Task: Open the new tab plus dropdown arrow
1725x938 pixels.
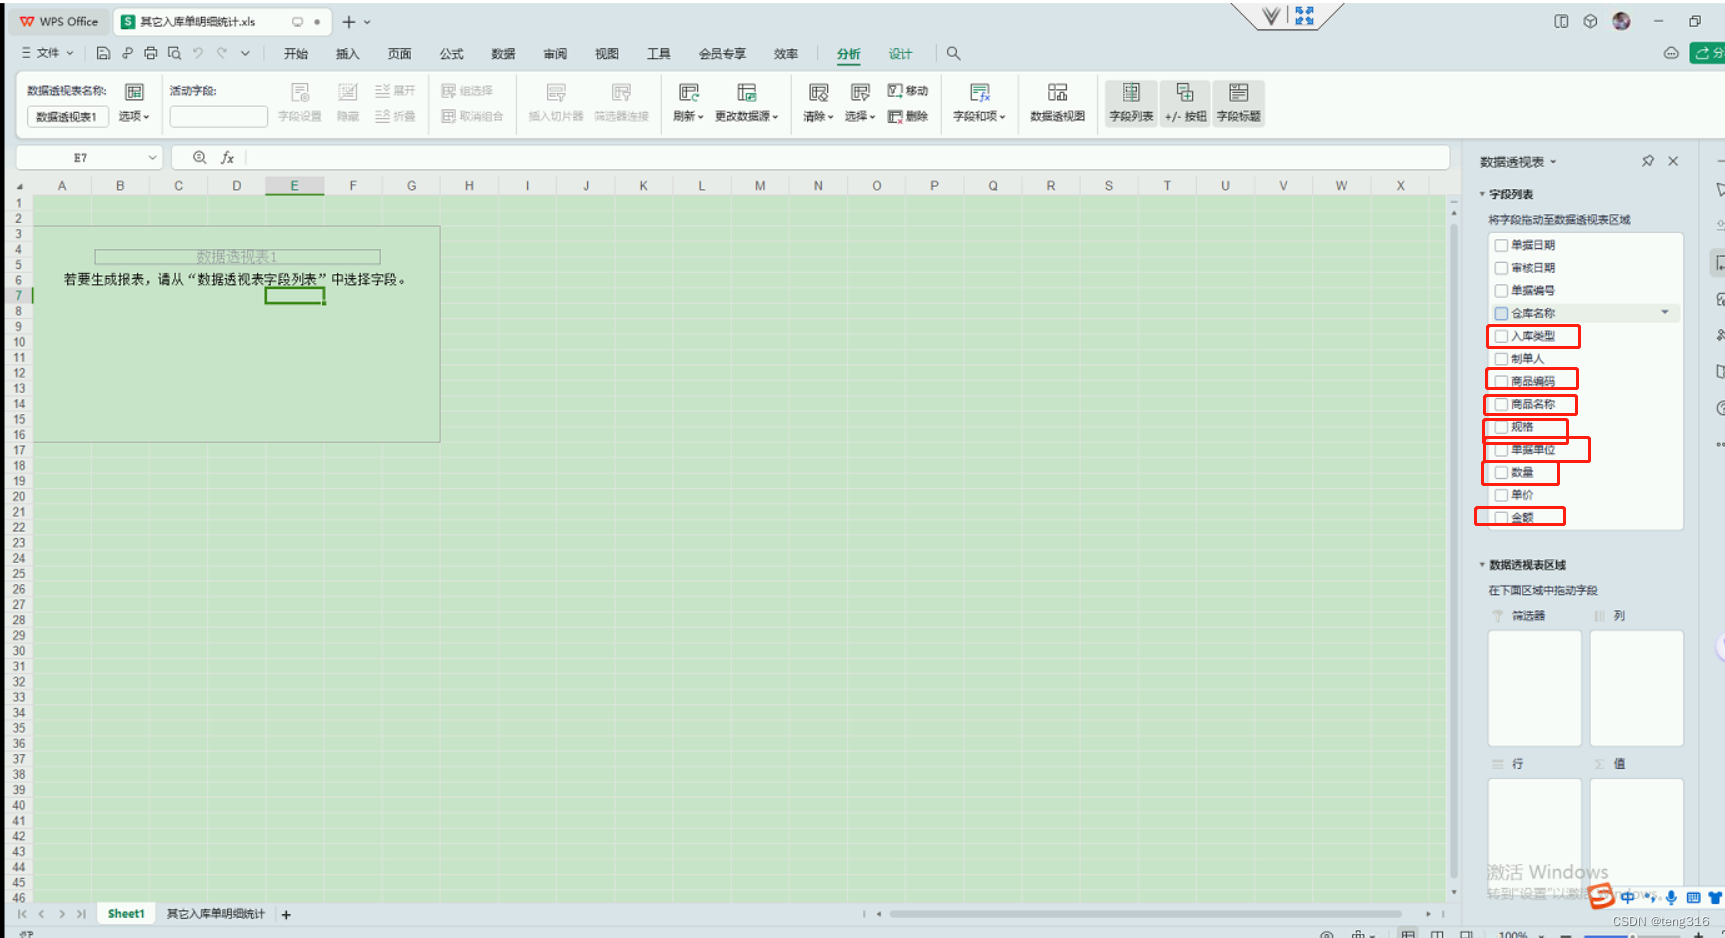Action: (x=367, y=22)
